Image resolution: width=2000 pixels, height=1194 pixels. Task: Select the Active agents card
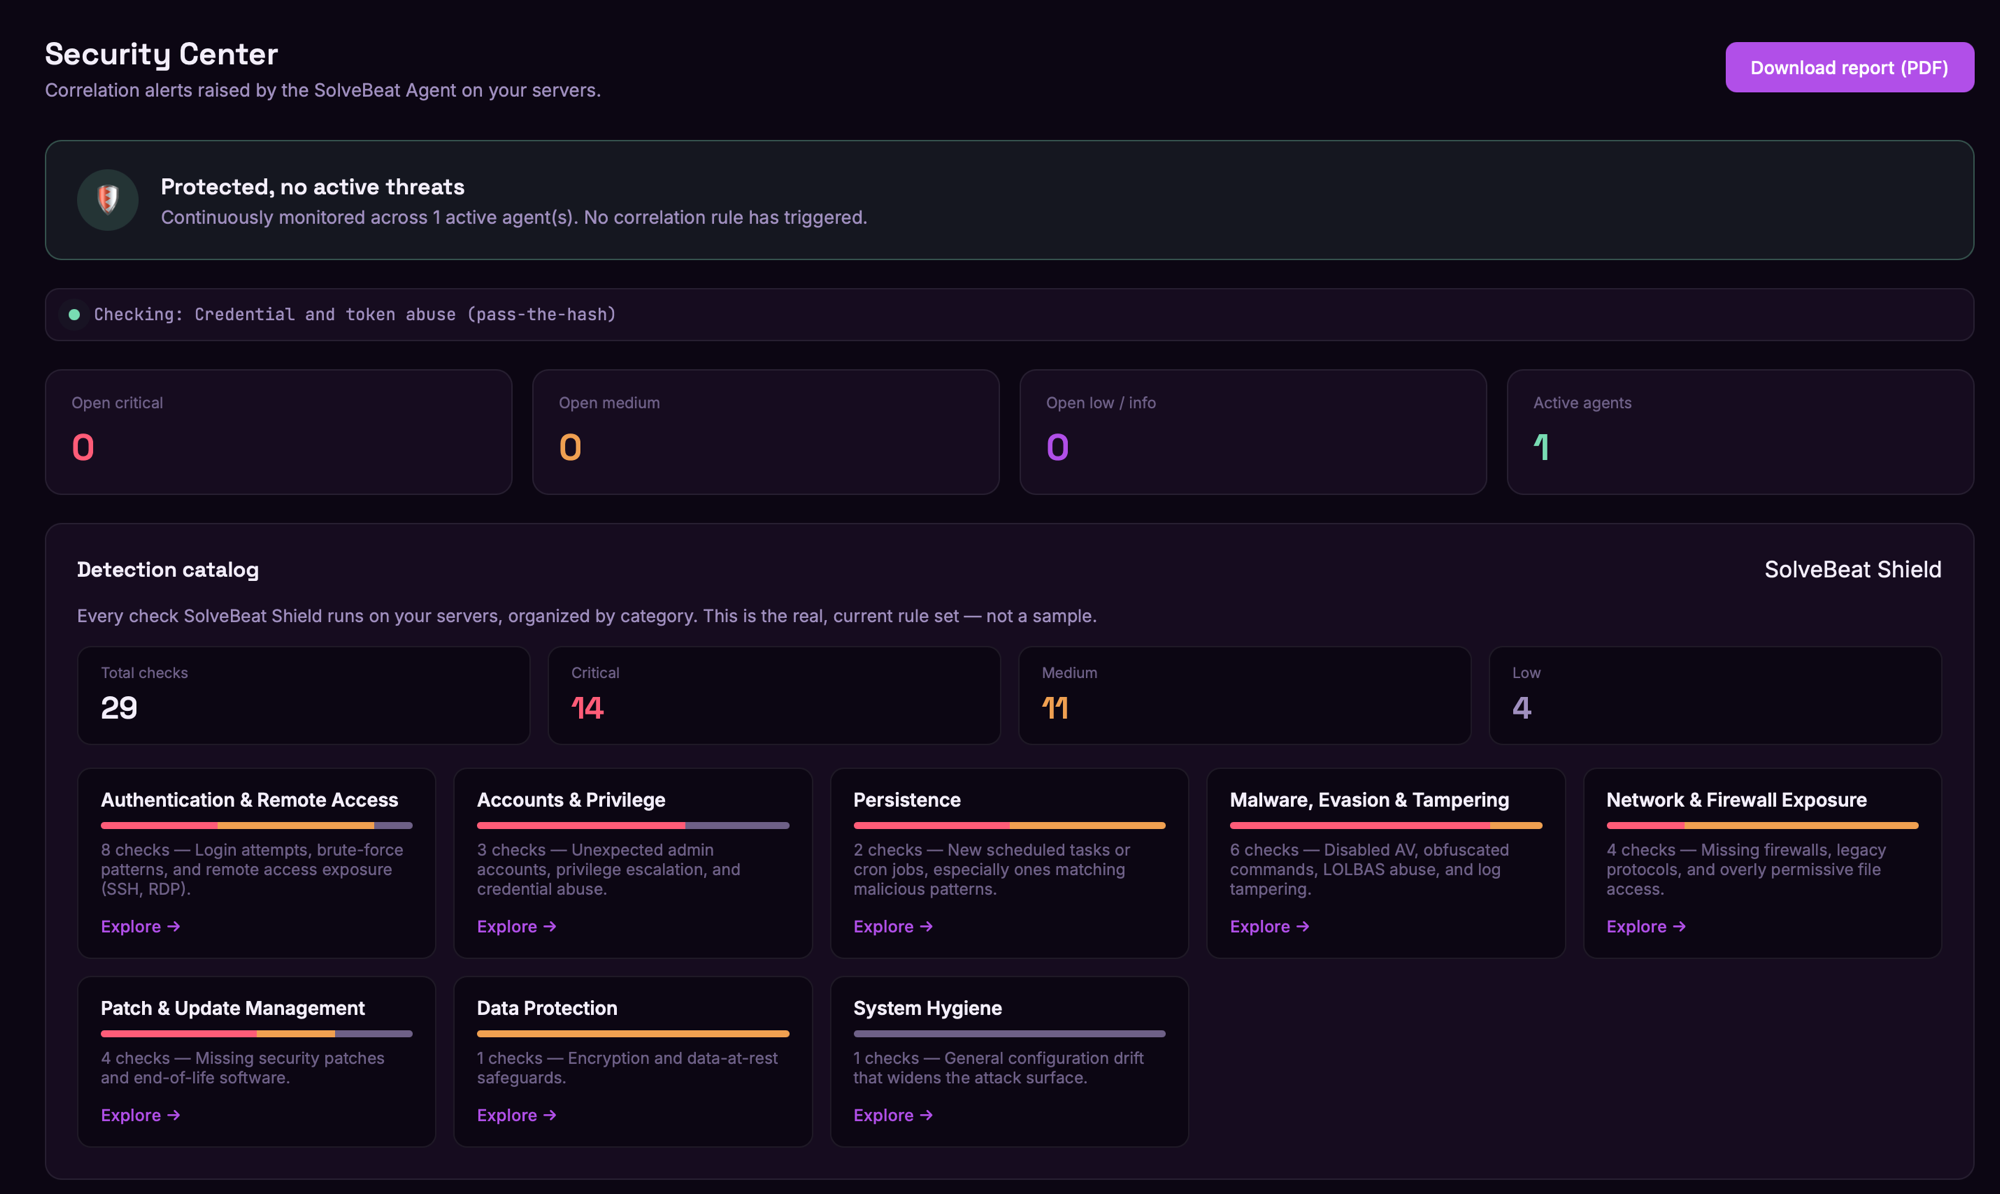tap(1740, 432)
